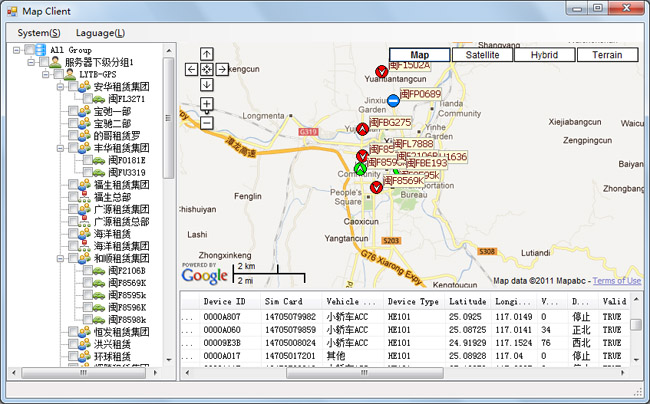The width and height of the screenshot is (650, 404).
Task: Check the 闽F8569K vehicle checkbox
Action: 87,283
